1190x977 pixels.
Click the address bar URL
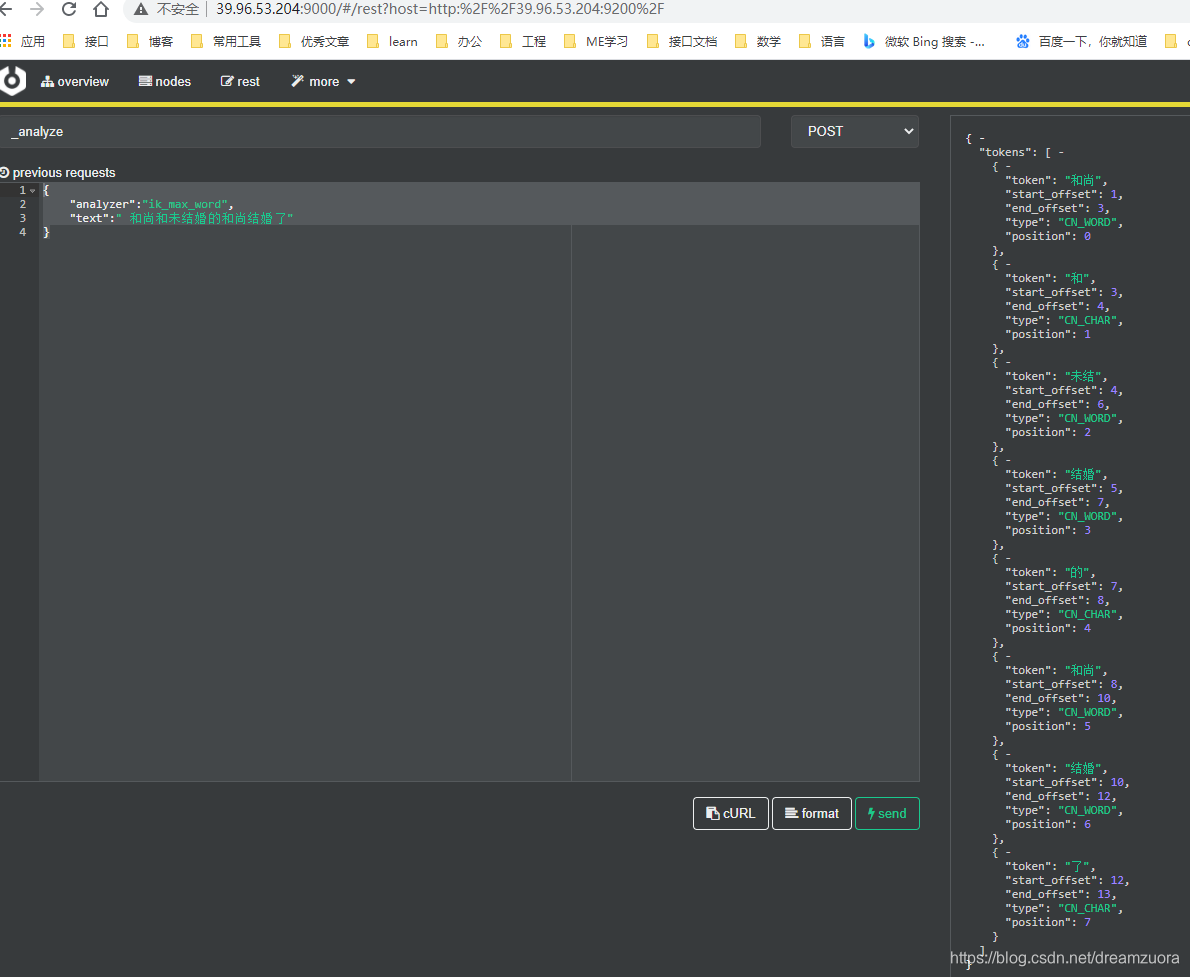click(440, 9)
